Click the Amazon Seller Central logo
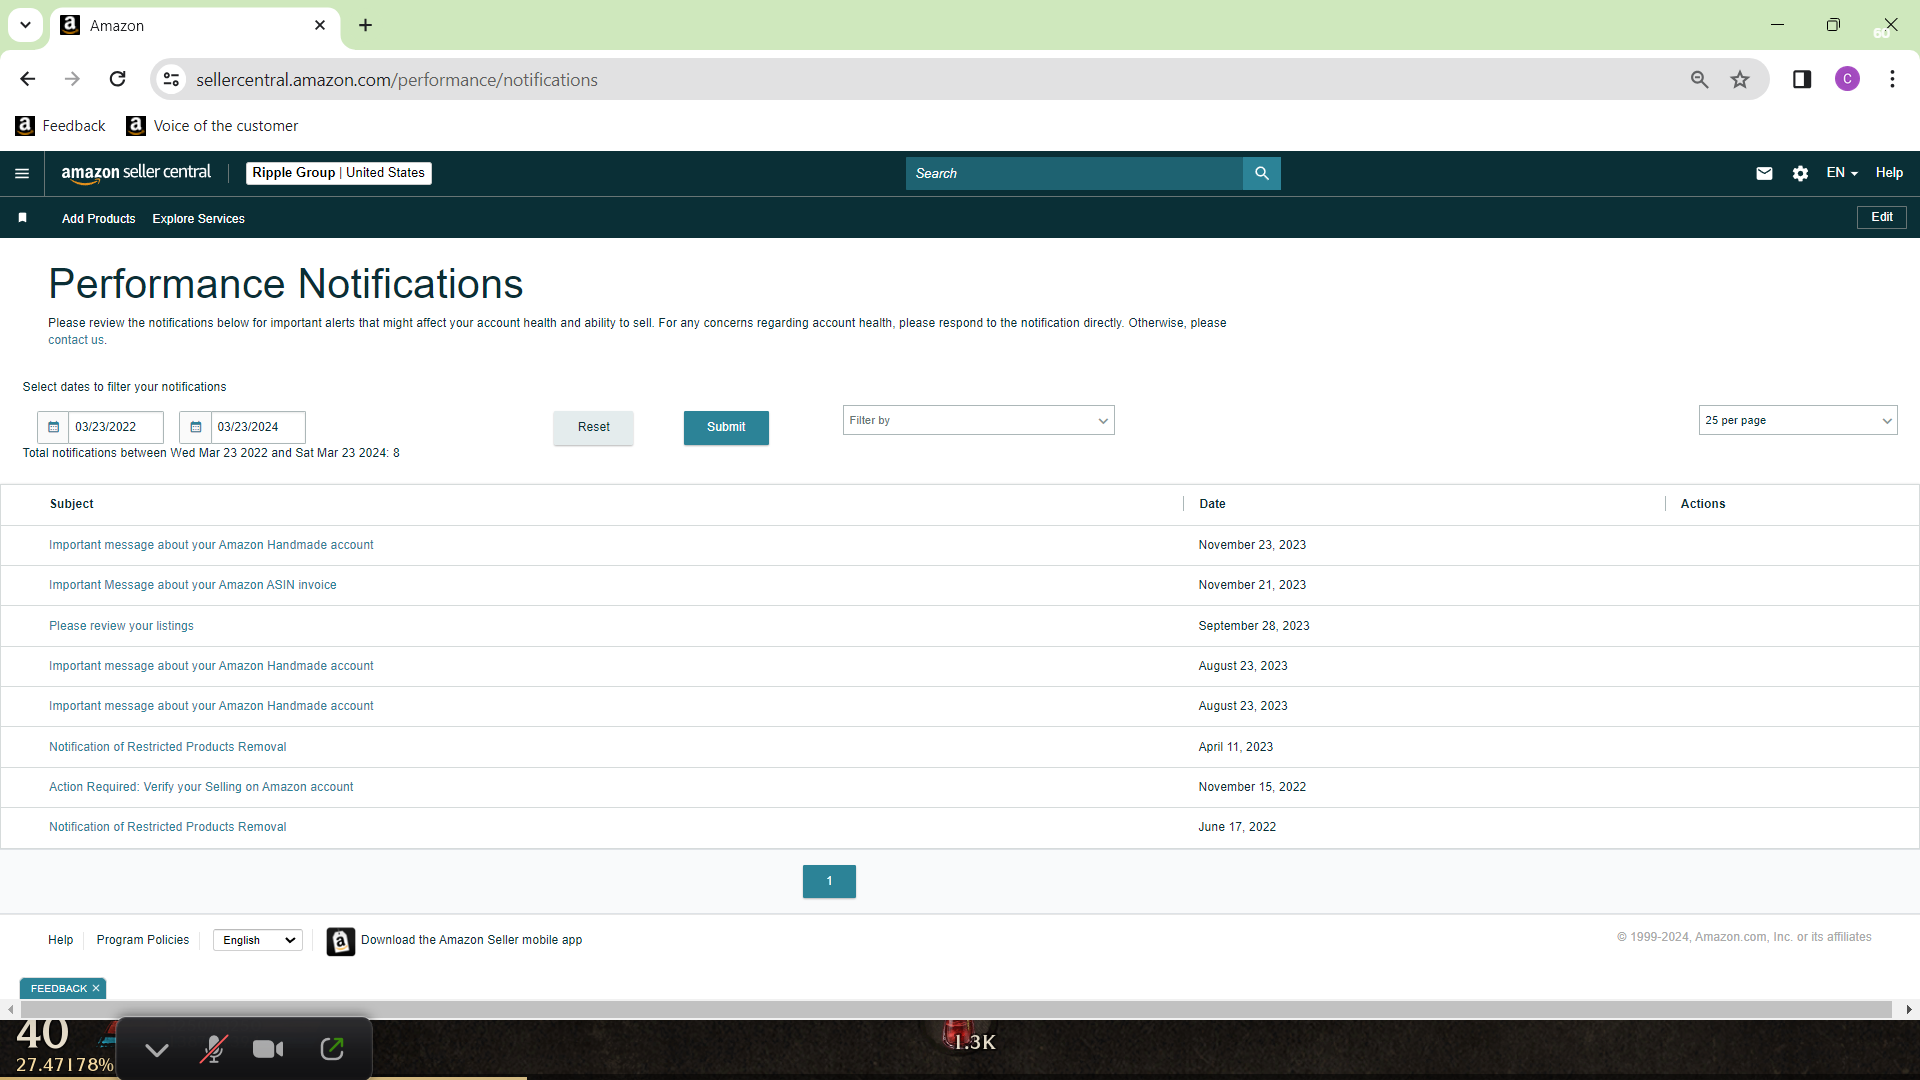The width and height of the screenshot is (1920, 1080). click(136, 173)
